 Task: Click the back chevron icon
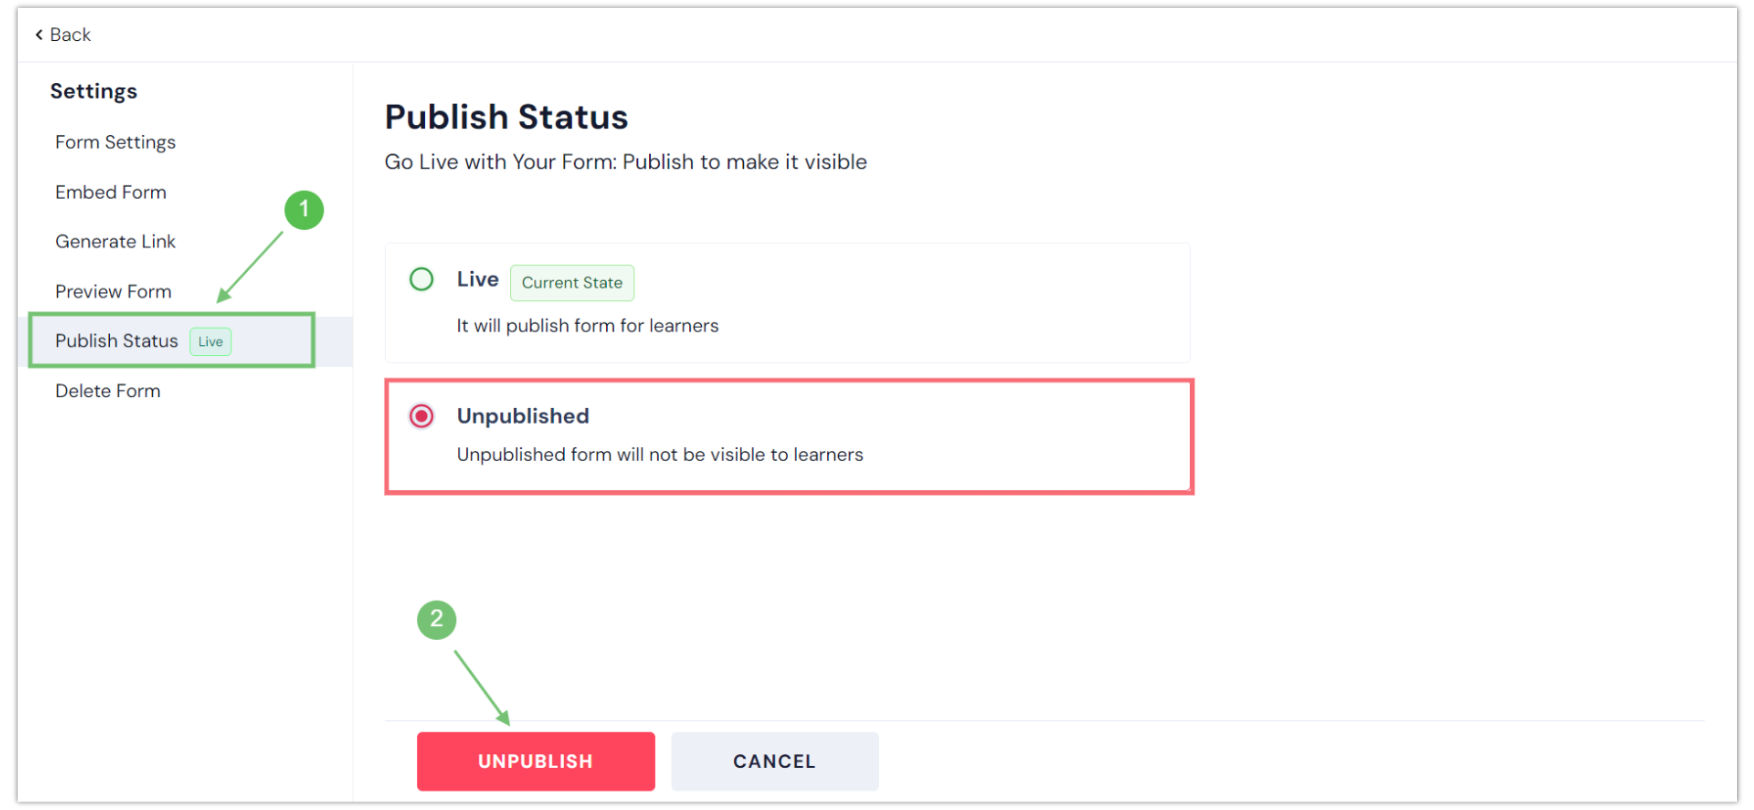click(x=40, y=34)
